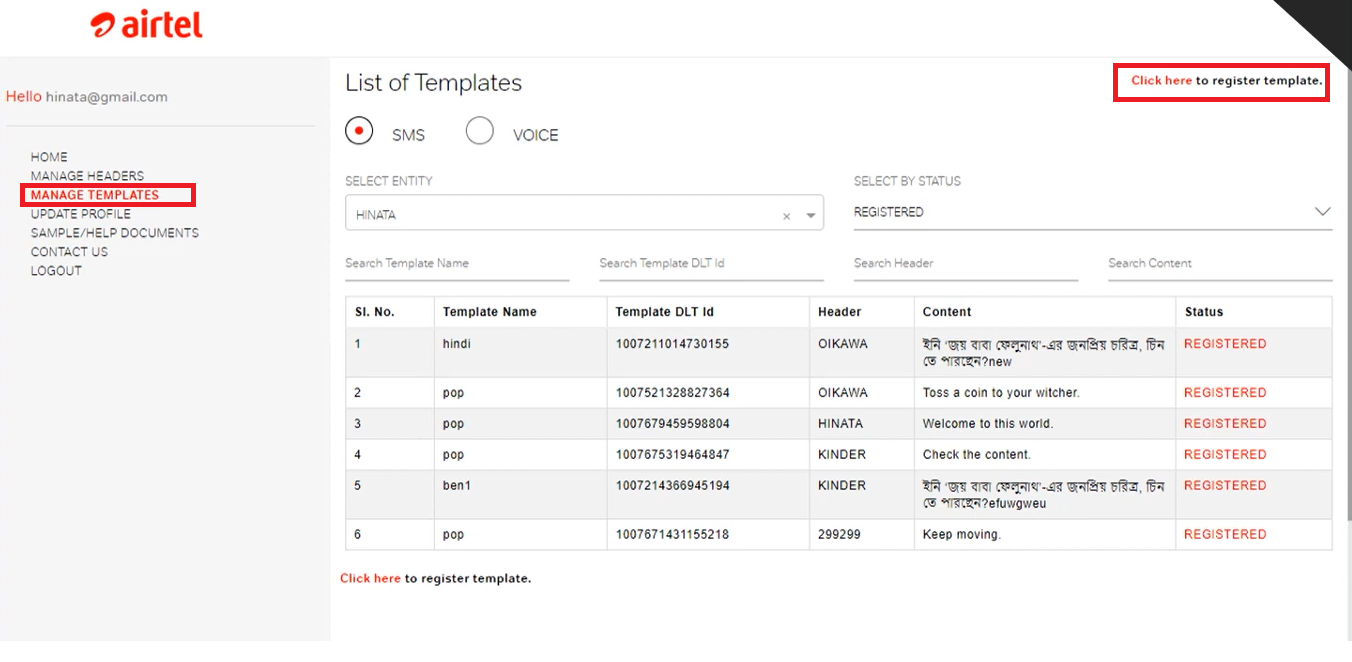Clear the HINATA entity selection
Image resolution: width=1352 pixels, height=662 pixels.
786,216
